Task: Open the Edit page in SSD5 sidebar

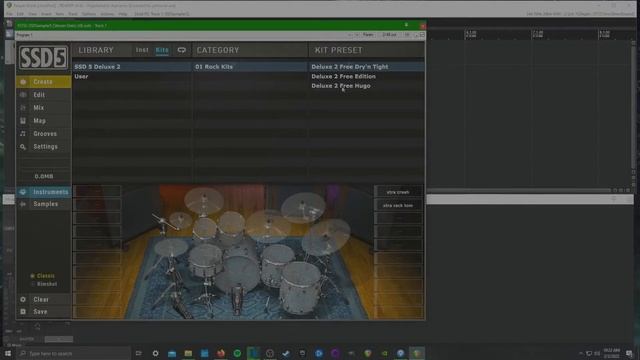Action: (43, 95)
